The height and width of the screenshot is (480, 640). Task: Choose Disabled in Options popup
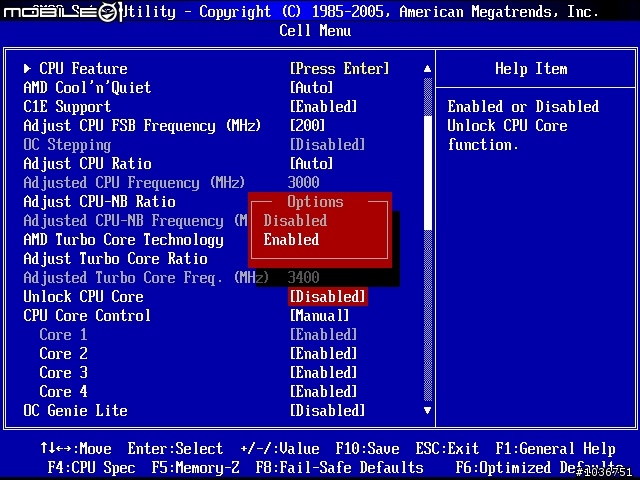click(x=295, y=221)
